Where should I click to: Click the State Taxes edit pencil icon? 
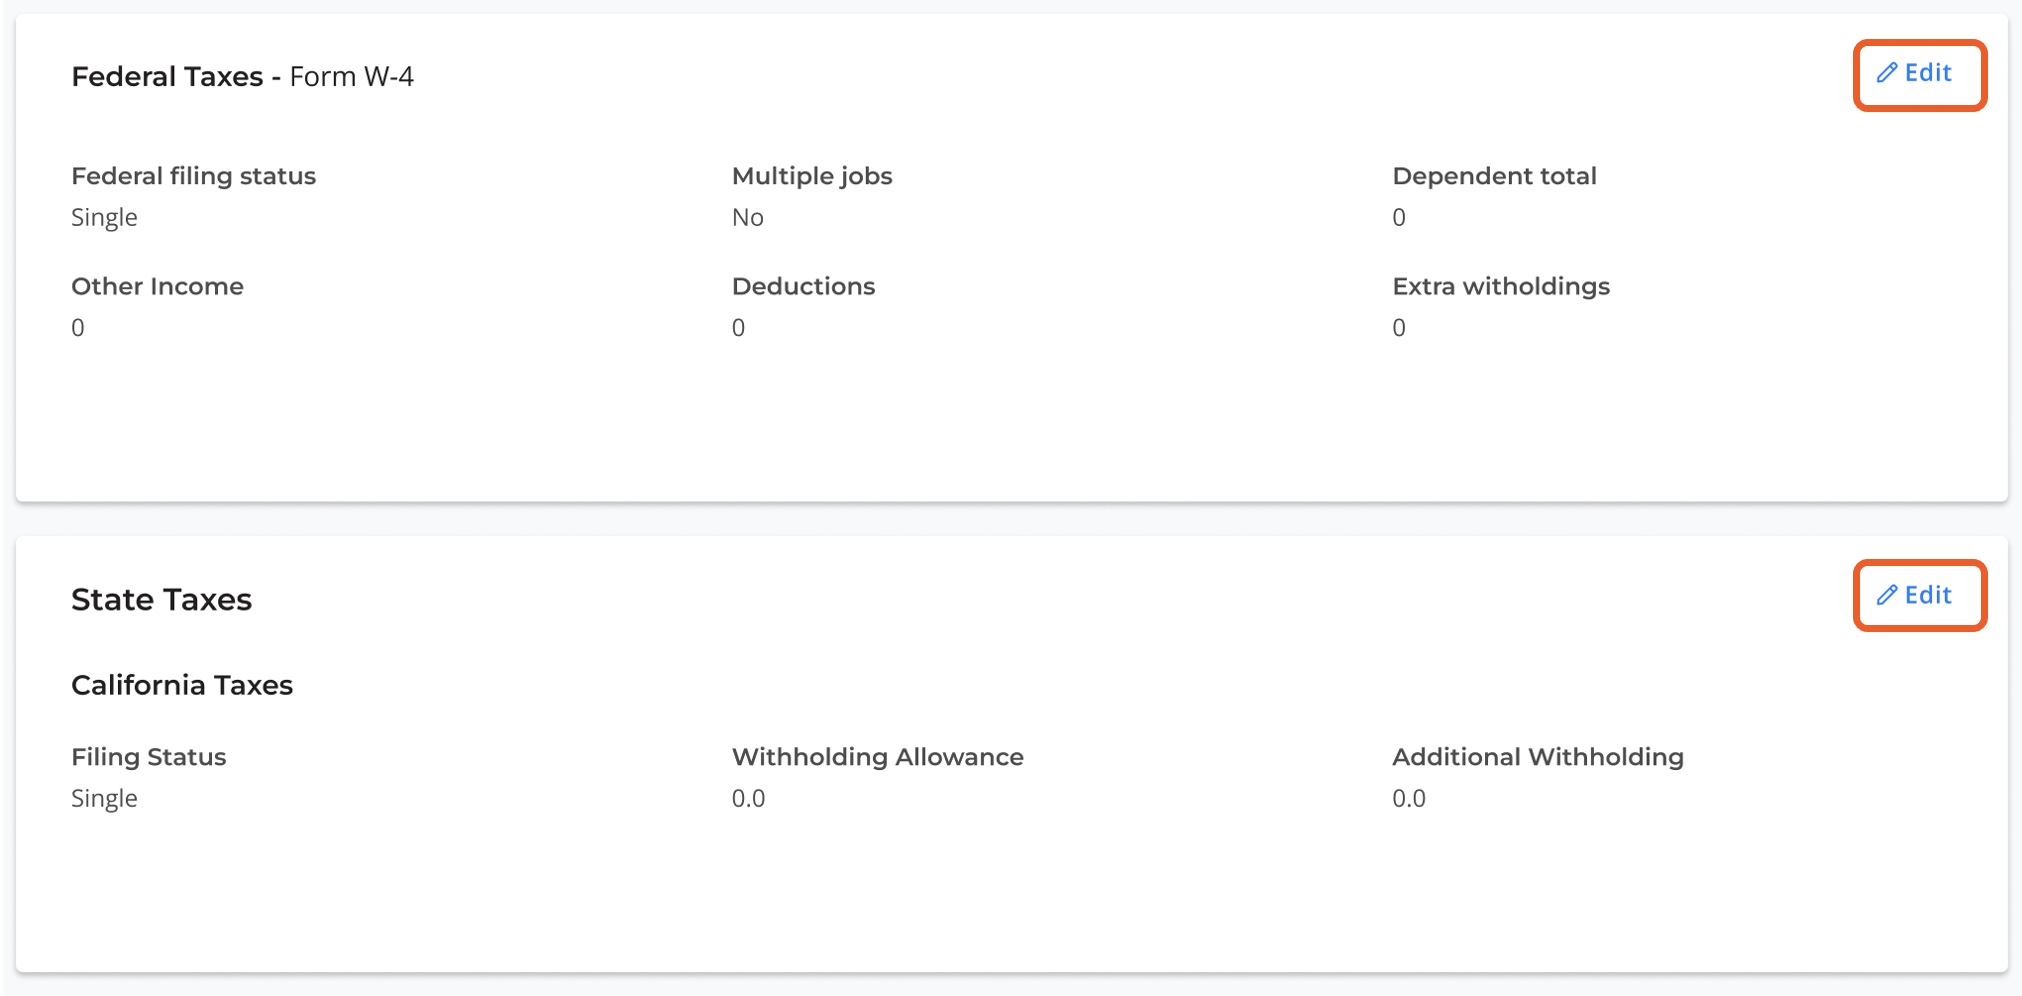click(1887, 596)
